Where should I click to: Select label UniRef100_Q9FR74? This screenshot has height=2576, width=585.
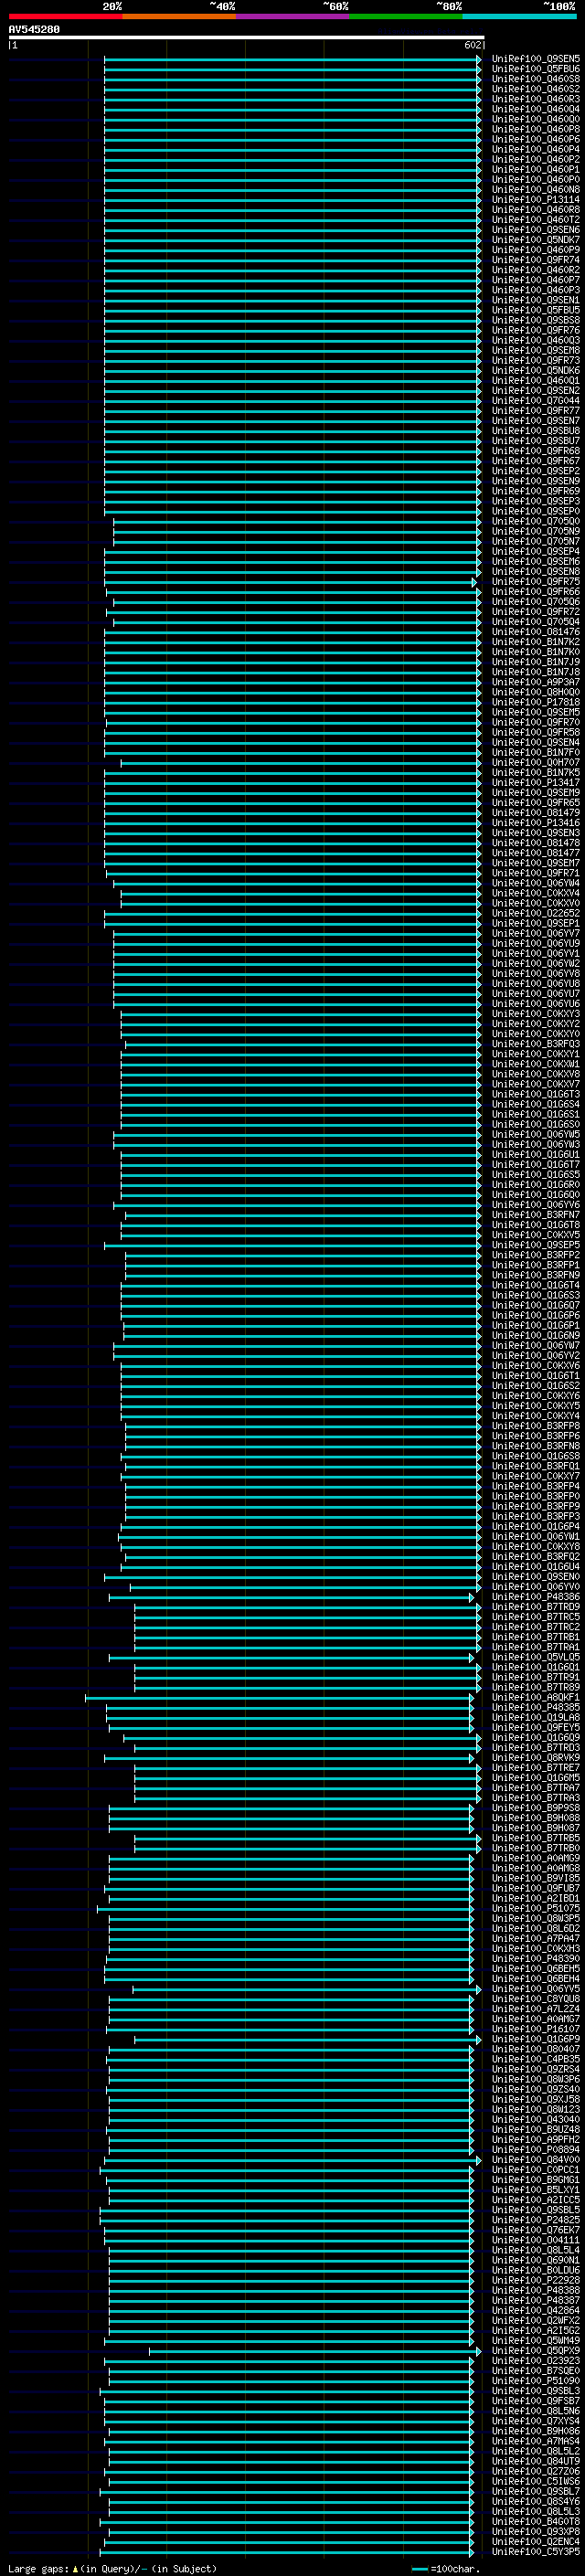[535, 260]
